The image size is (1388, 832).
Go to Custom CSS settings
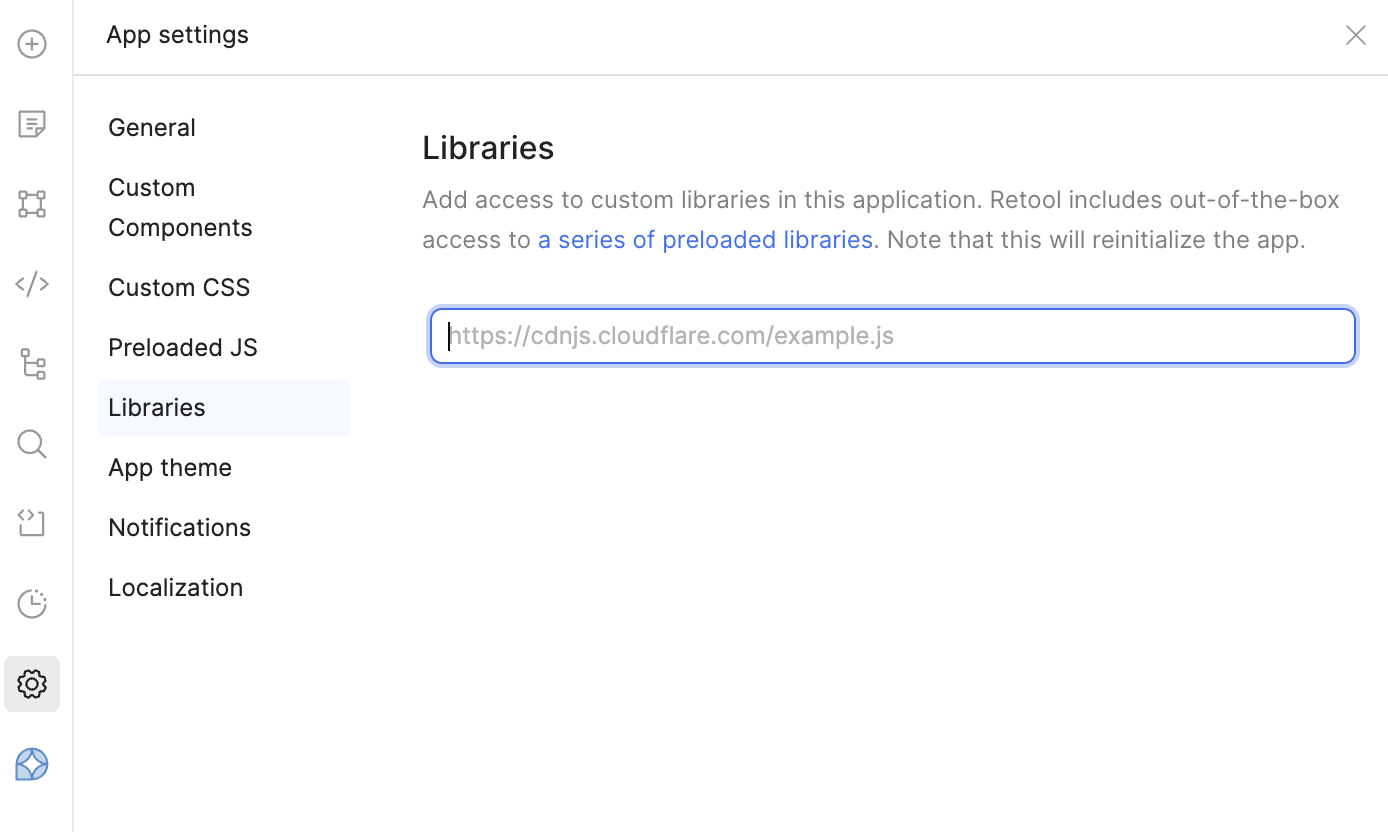[x=179, y=287]
